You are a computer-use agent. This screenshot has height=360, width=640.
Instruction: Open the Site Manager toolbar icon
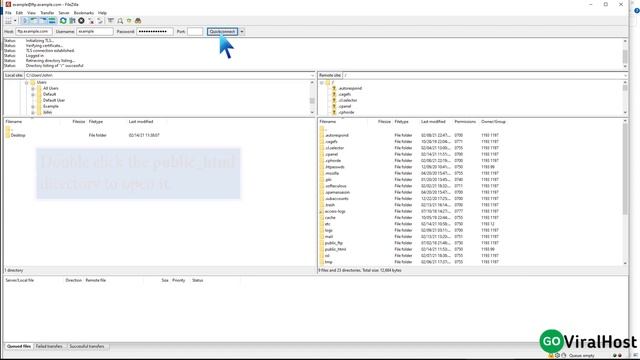8,20
